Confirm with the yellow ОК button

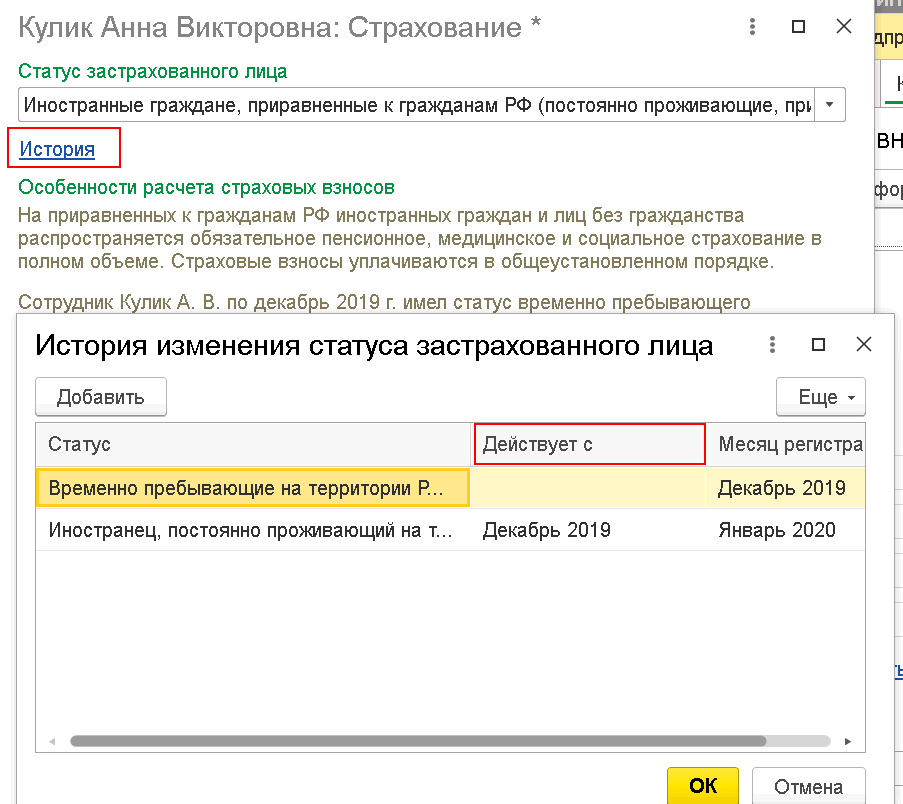[x=703, y=786]
